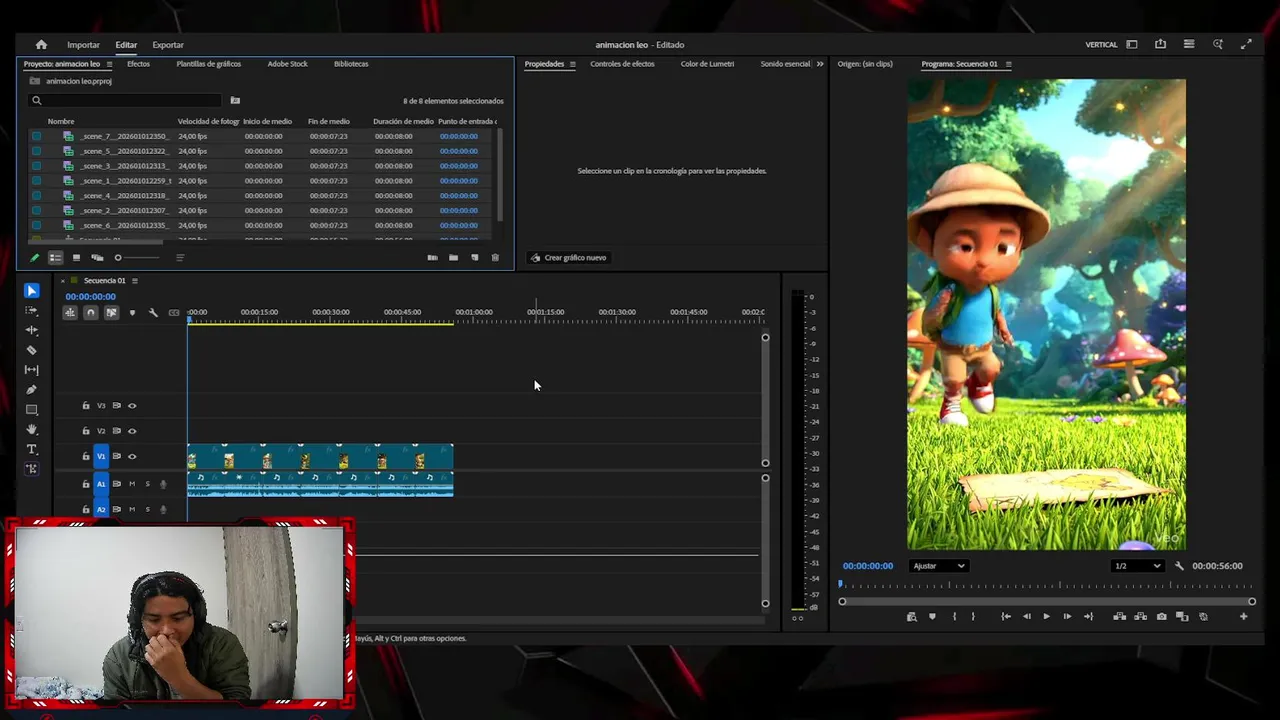Go to the Home screen icon
The width and height of the screenshot is (1280, 720).
click(41, 45)
